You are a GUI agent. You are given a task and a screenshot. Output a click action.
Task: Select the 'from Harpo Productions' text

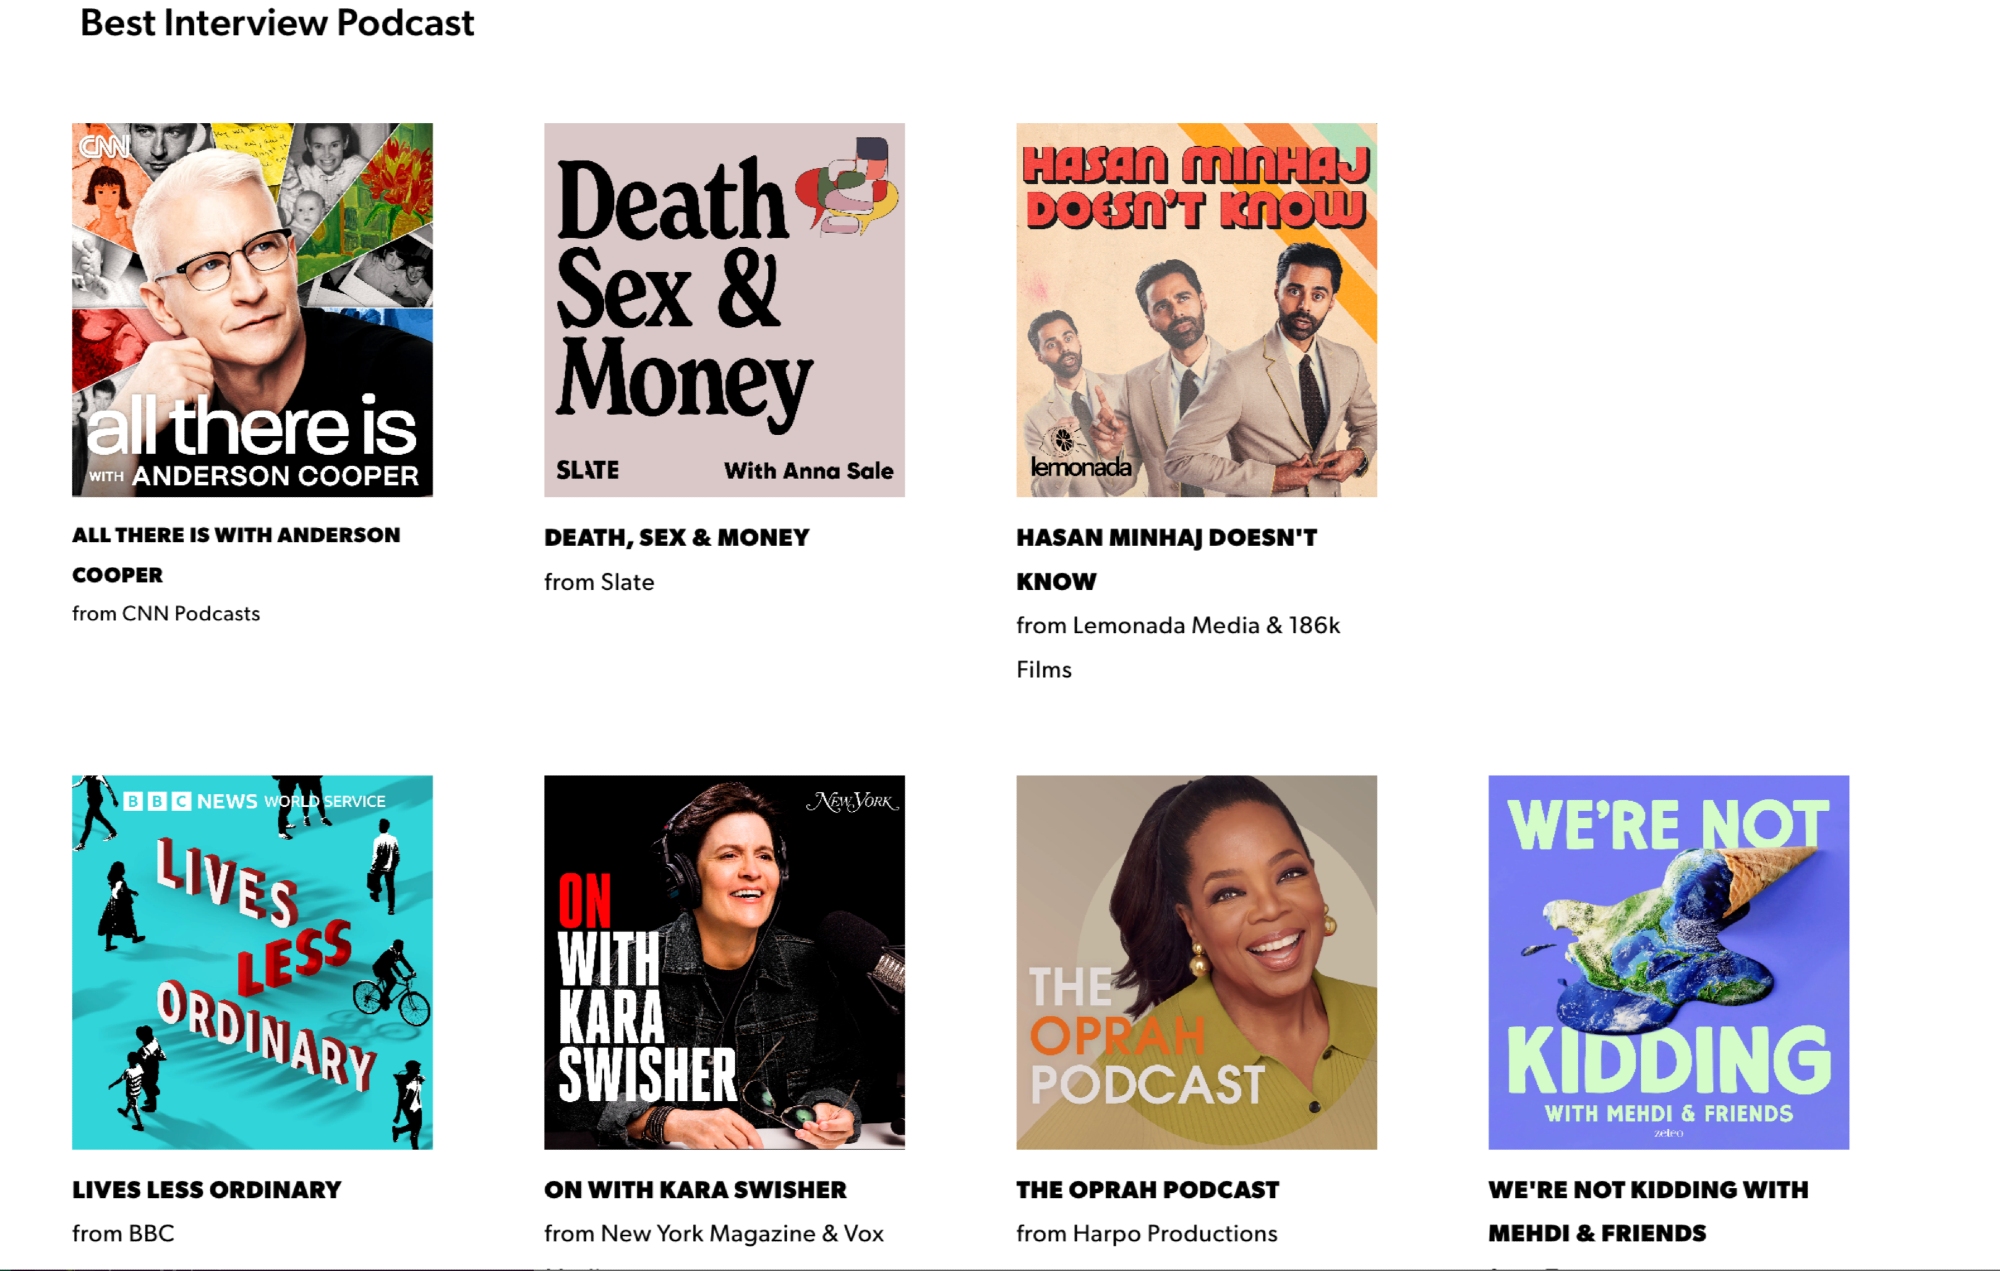tap(1147, 1234)
